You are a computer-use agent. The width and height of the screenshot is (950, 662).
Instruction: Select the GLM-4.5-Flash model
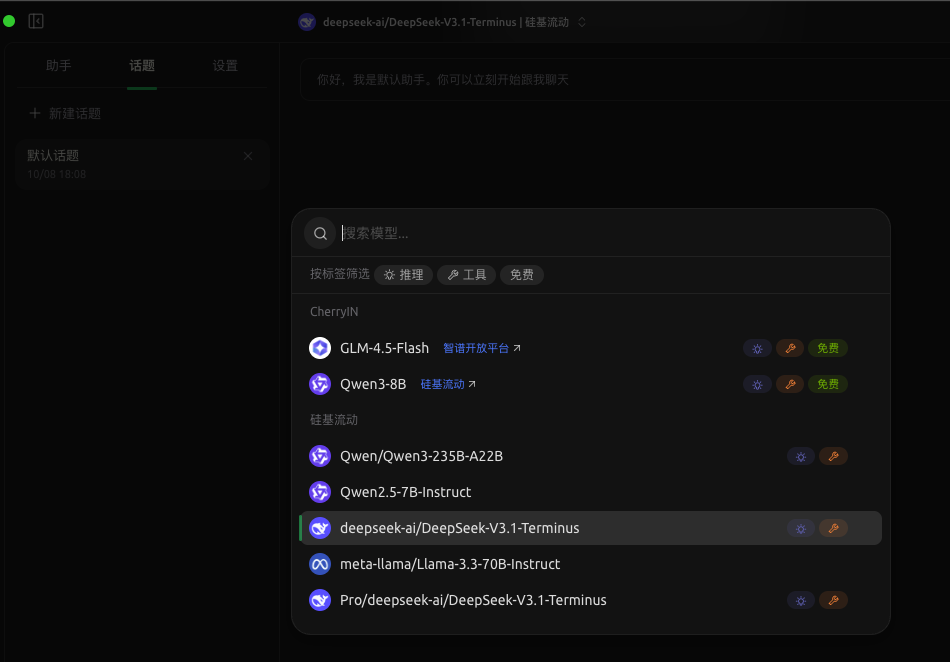tap(591, 348)
